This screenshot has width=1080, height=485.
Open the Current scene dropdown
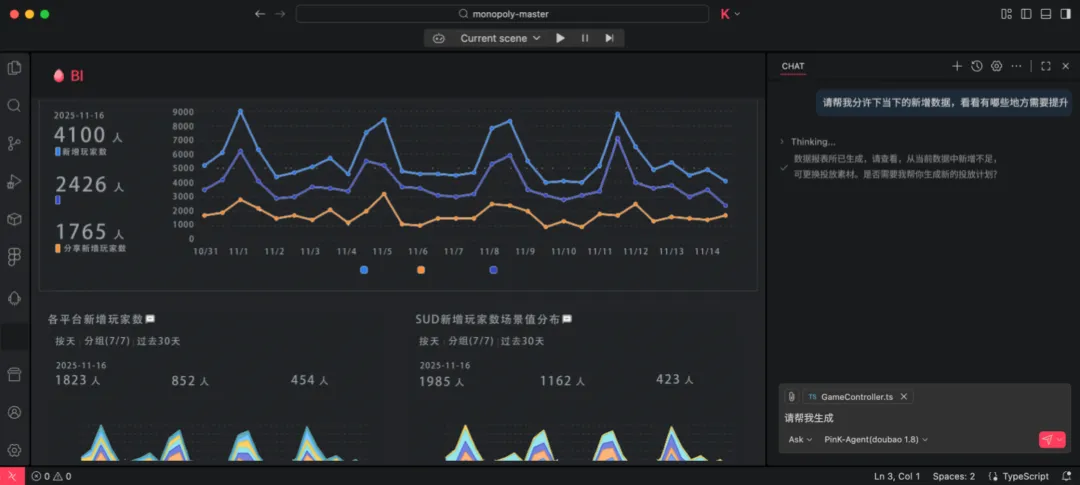pos(500,39)
